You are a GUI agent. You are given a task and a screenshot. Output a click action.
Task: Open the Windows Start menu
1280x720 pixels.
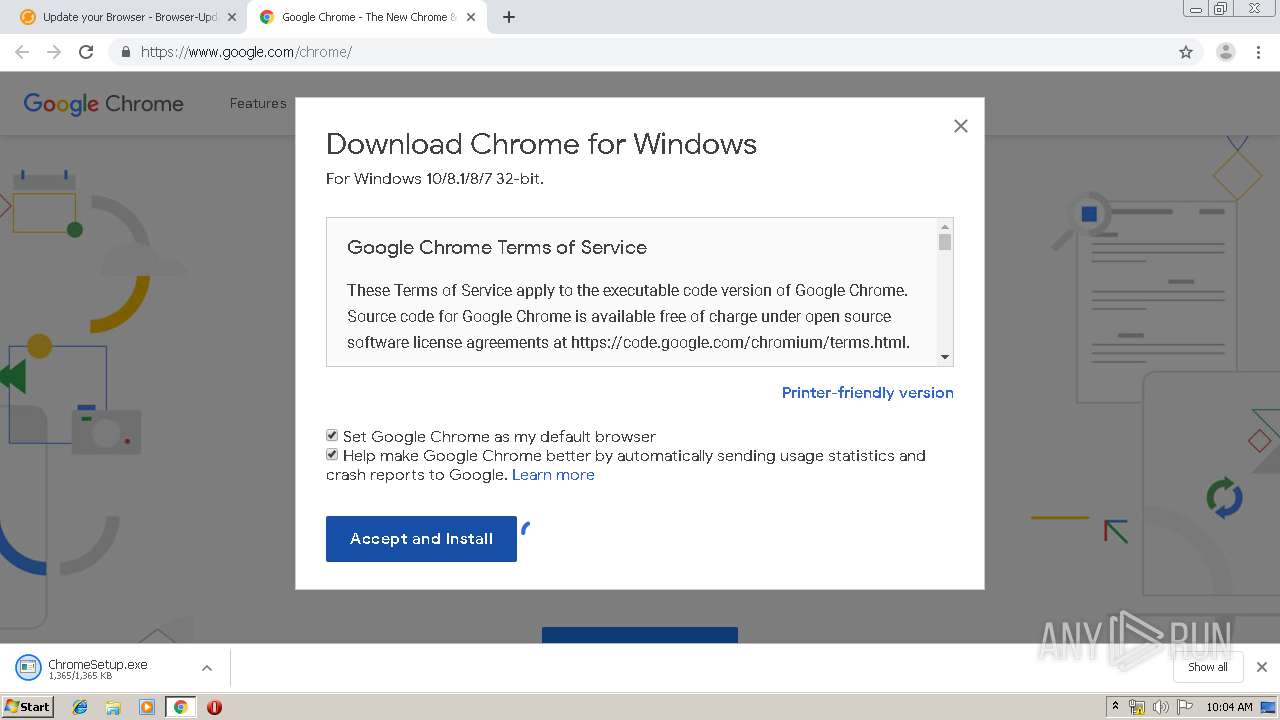(27, 706)
